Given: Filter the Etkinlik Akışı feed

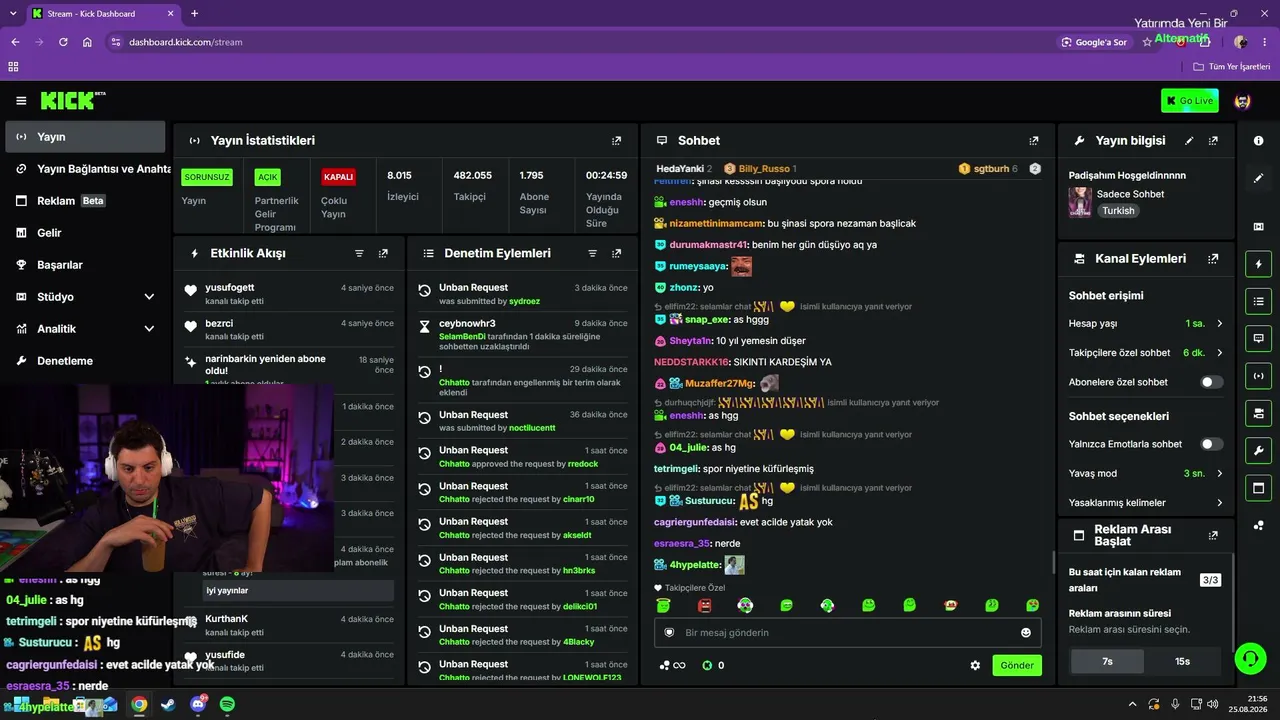Looking at the screenshot, I should click(x=359, y=254).
